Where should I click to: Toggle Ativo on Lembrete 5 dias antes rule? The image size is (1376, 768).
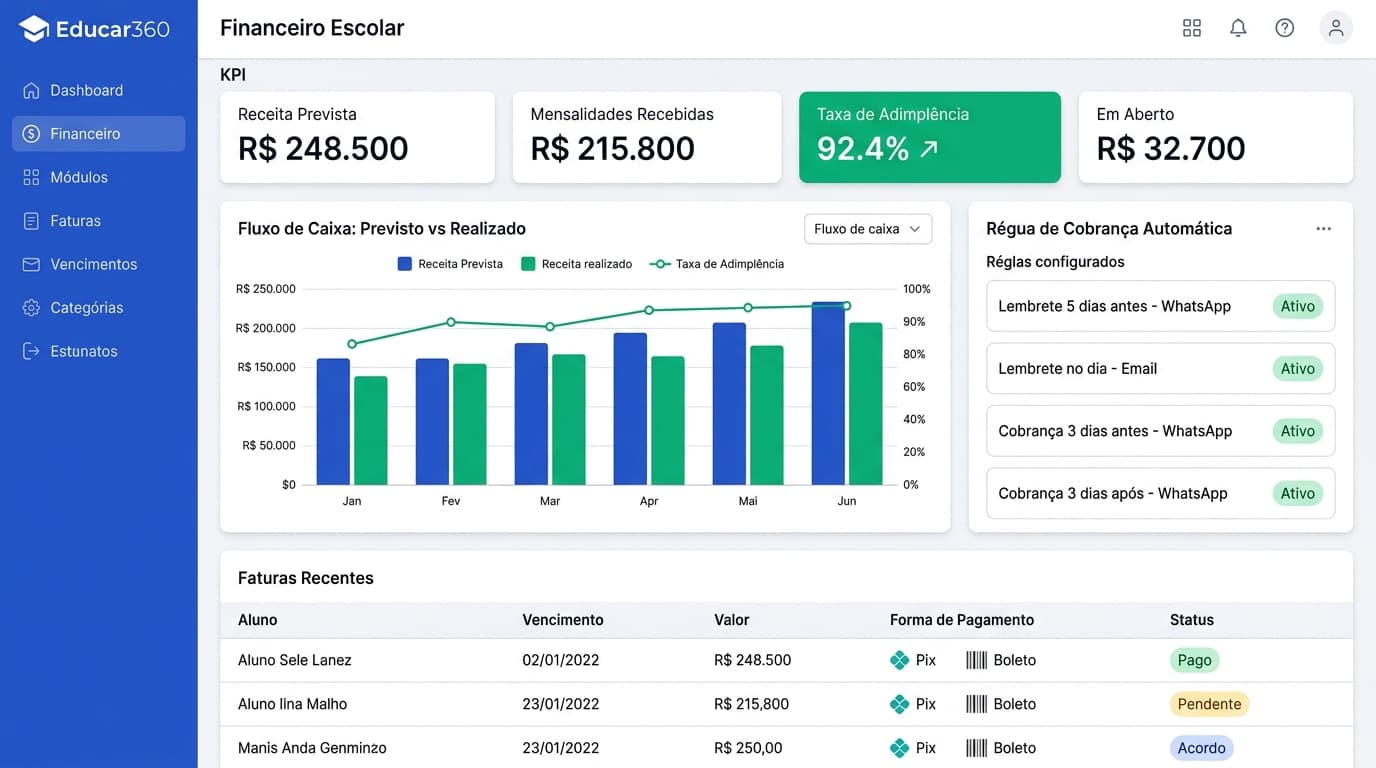tap(1297, 306)
